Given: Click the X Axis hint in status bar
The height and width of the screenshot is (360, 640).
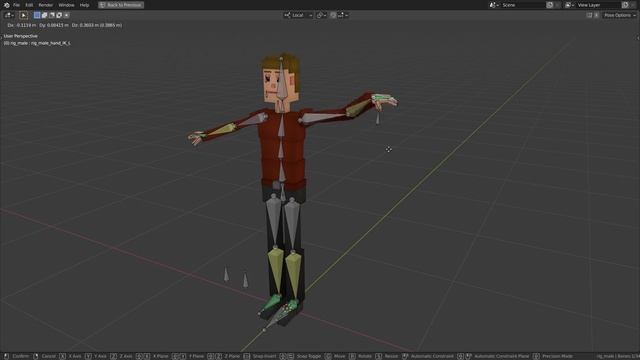Looking at the screenshot, I should (x=75, y=356).
